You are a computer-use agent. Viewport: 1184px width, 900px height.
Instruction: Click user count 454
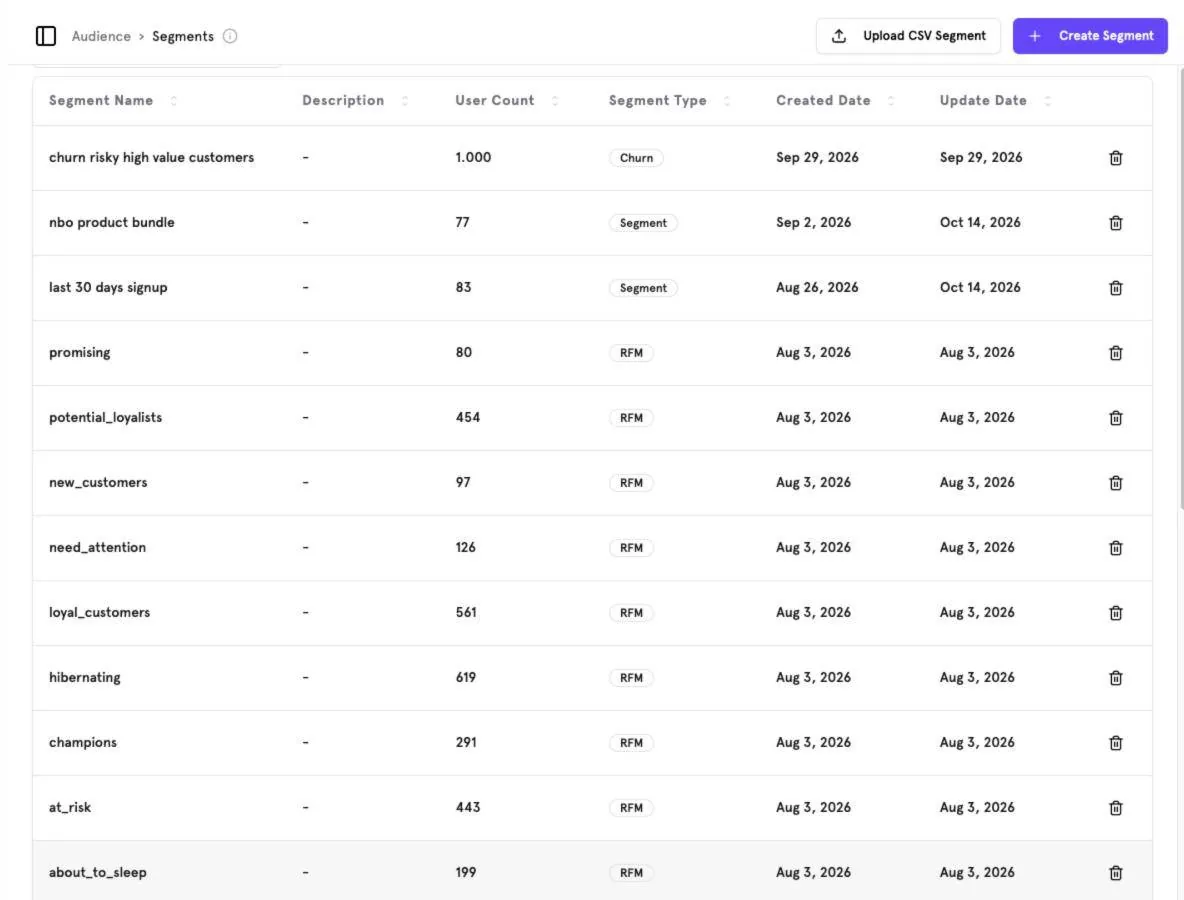(x=467, y=417)
